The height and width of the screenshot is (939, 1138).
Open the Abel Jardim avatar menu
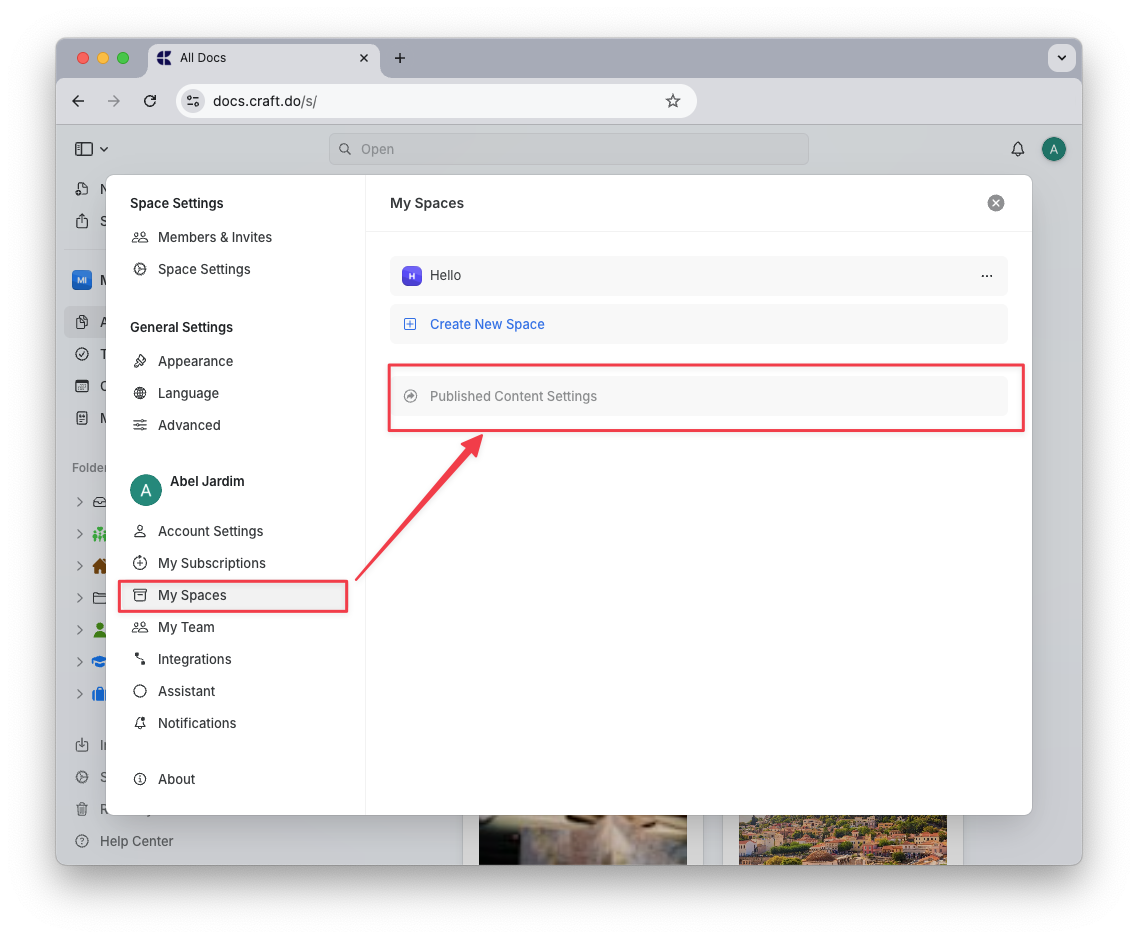[146, 490]
